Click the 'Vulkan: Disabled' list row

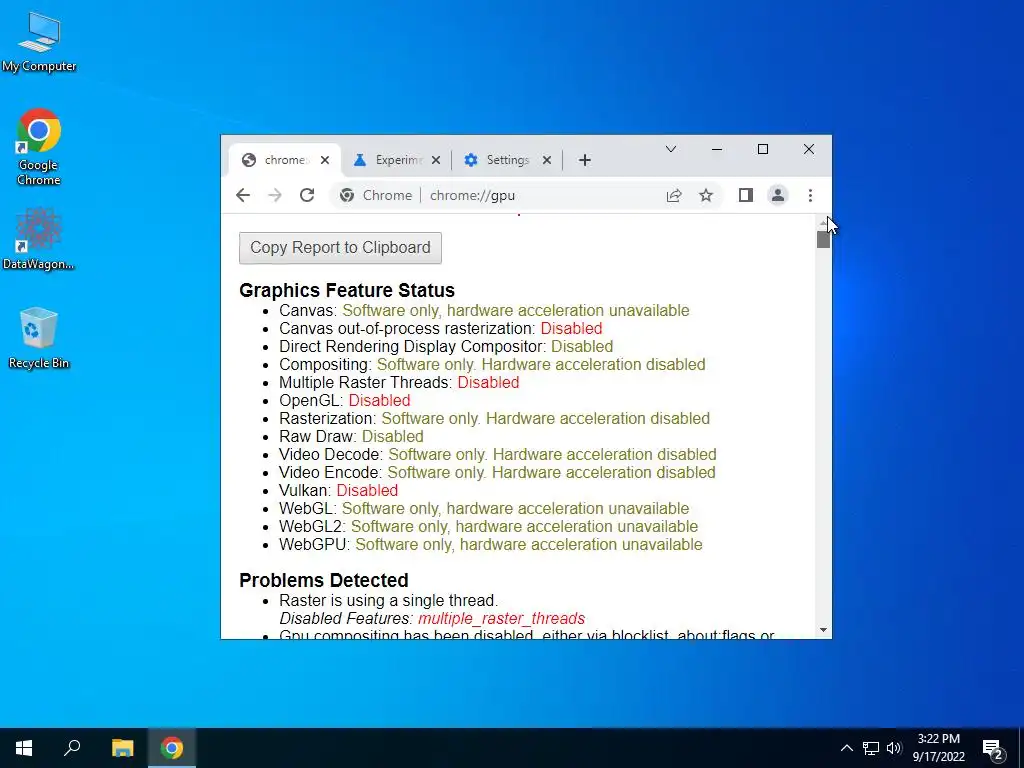pos(338,490)
